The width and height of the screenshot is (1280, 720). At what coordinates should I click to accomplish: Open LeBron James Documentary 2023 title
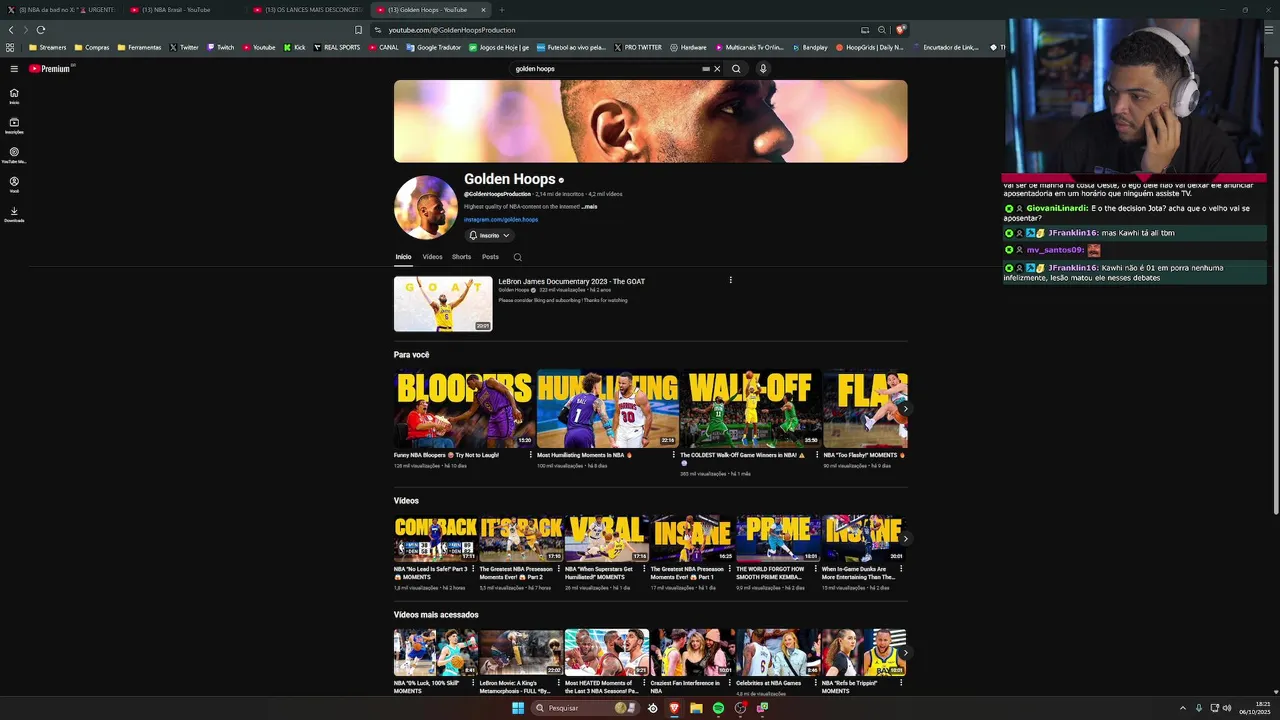click(572, 281)
